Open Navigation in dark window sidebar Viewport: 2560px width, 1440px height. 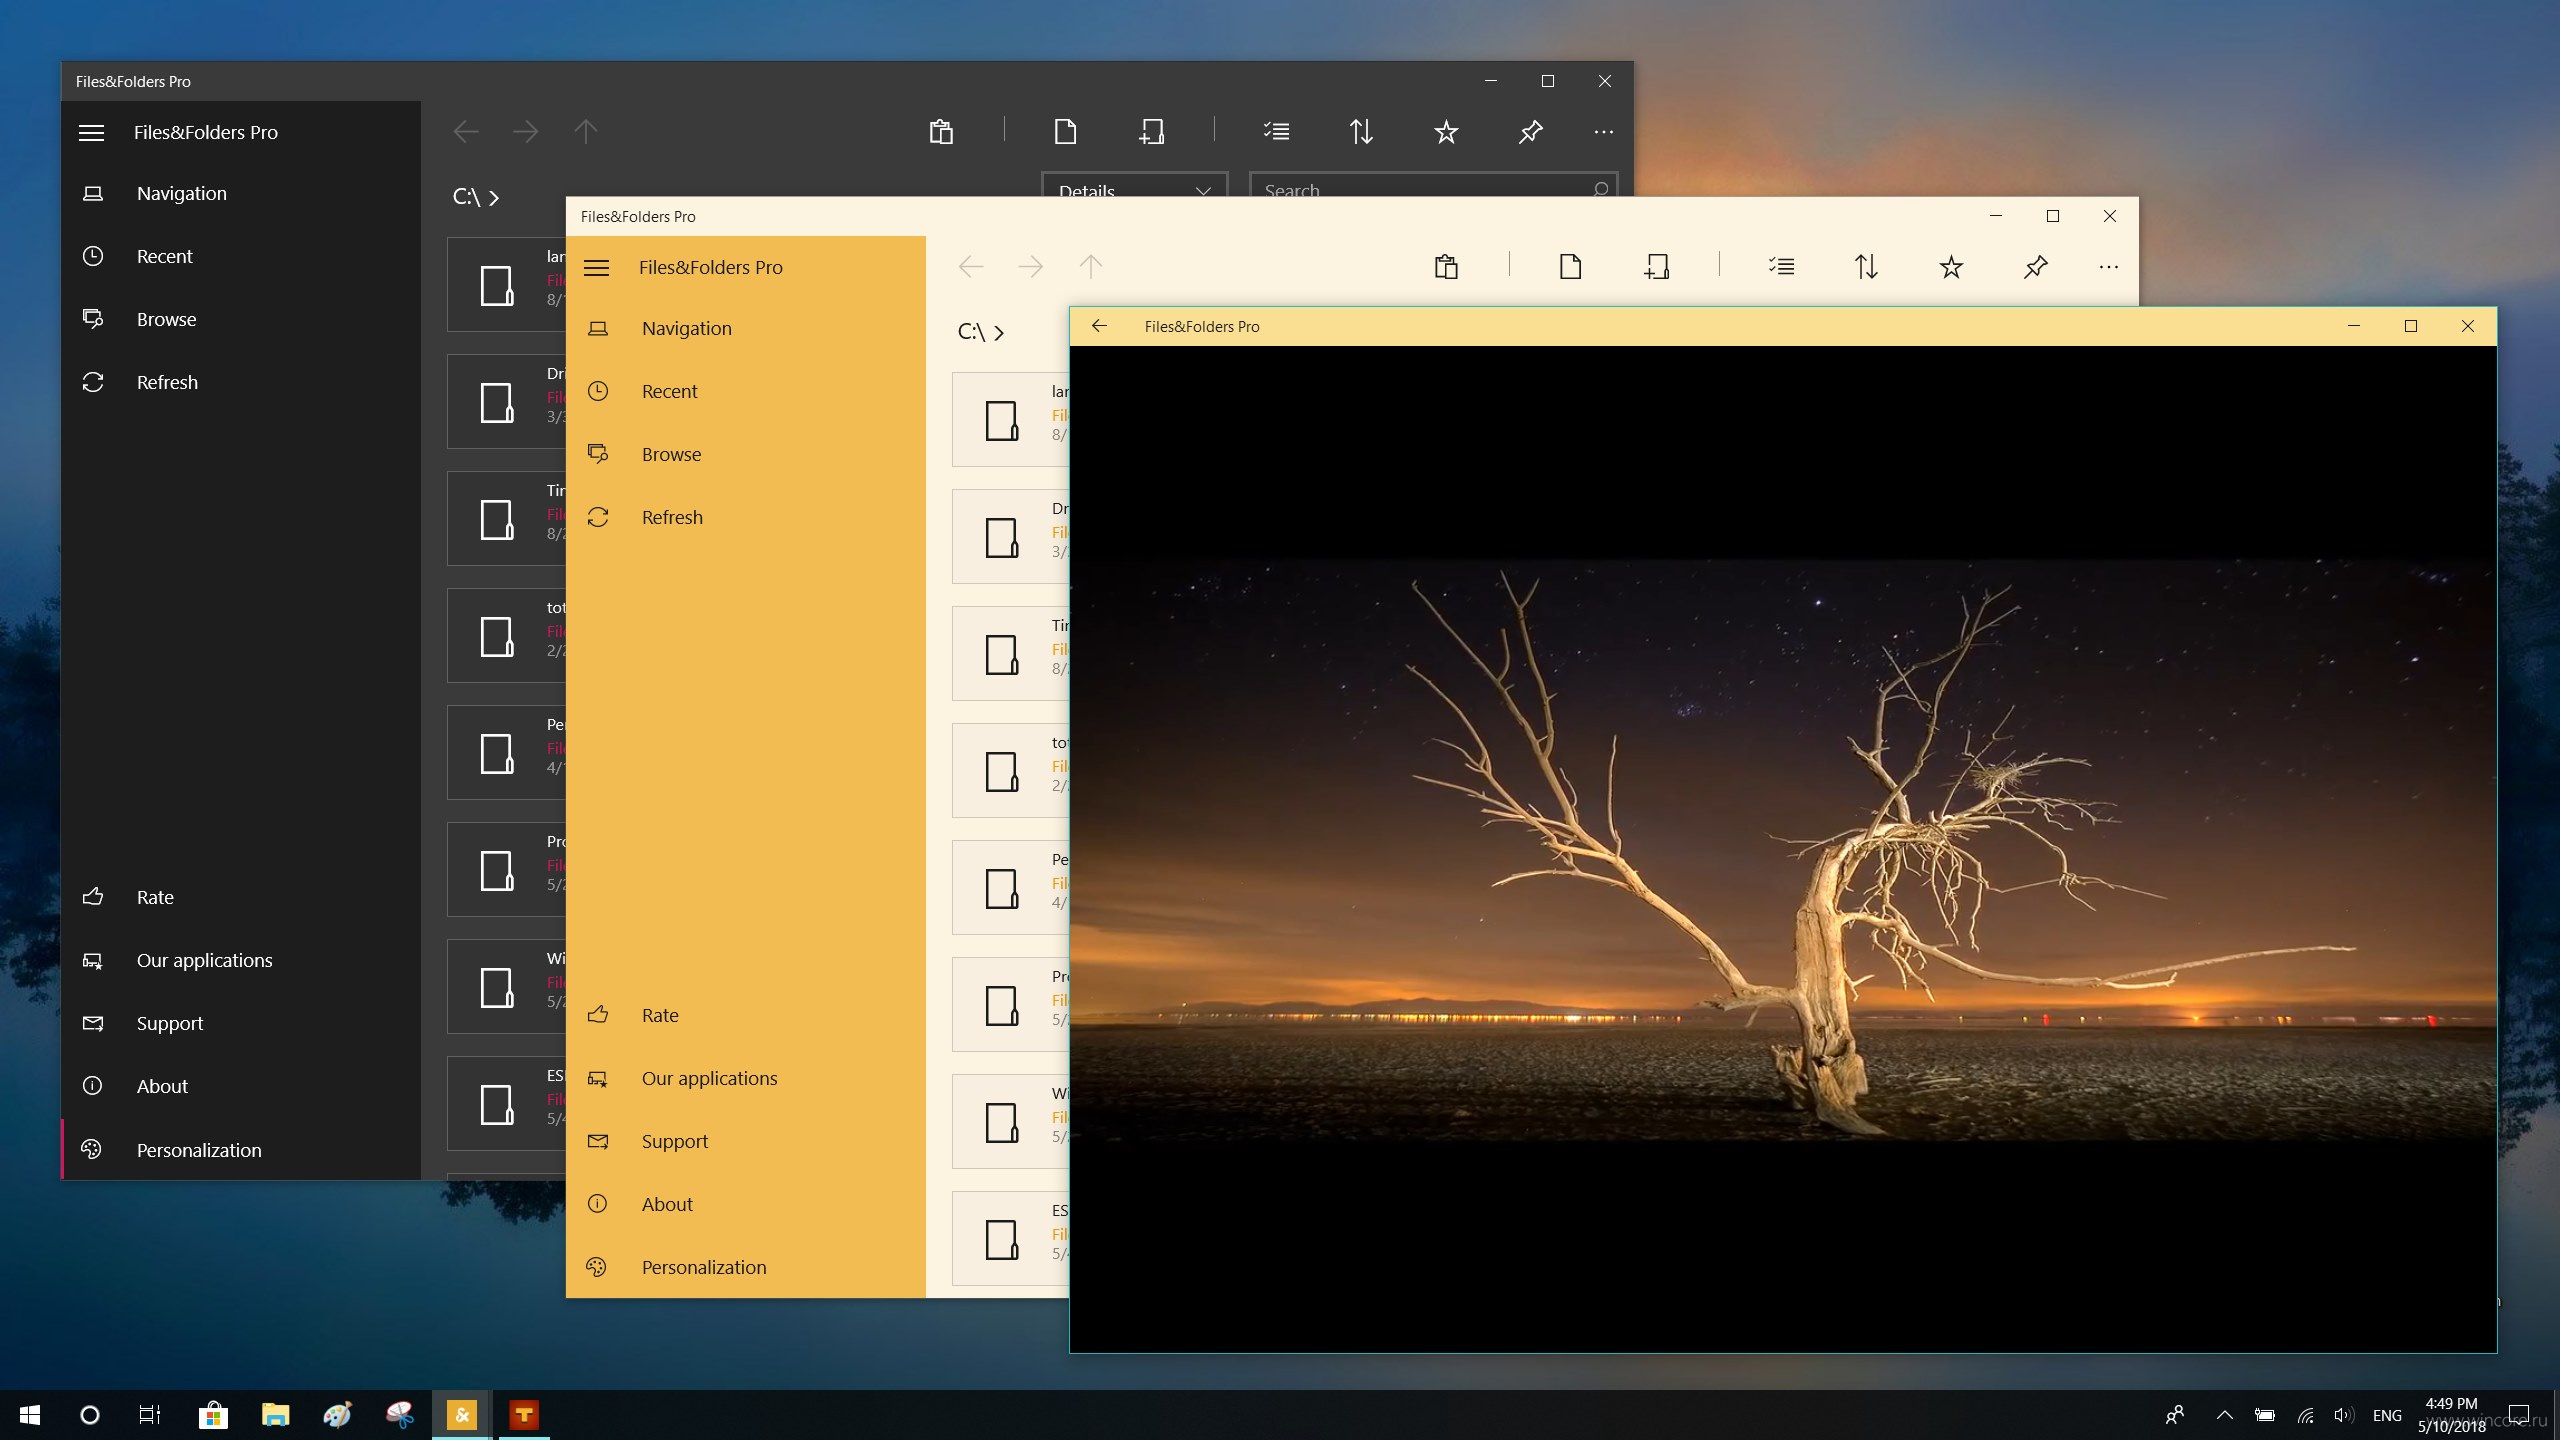(x=241, y=193)
